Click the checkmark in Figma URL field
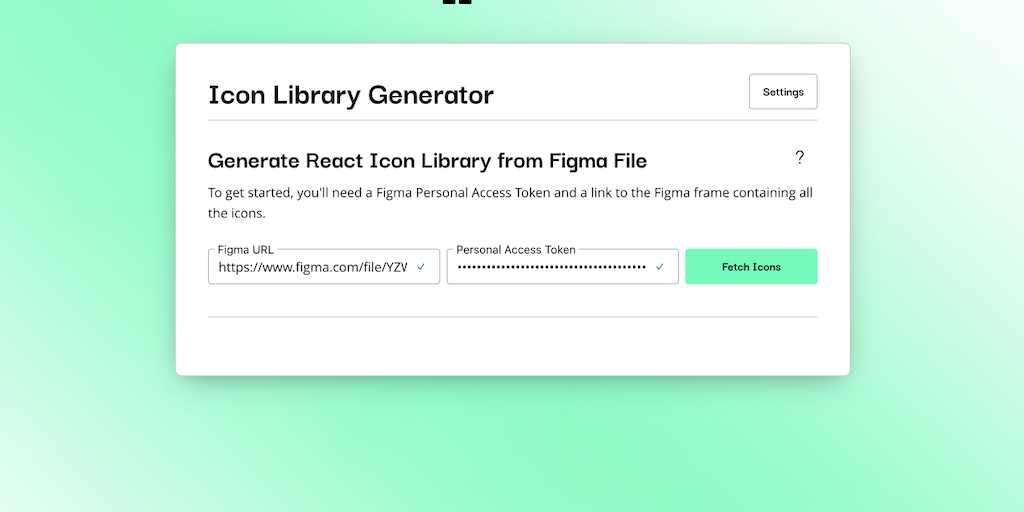This screenshot has width=1024, height=512. (x=421, y=267)
